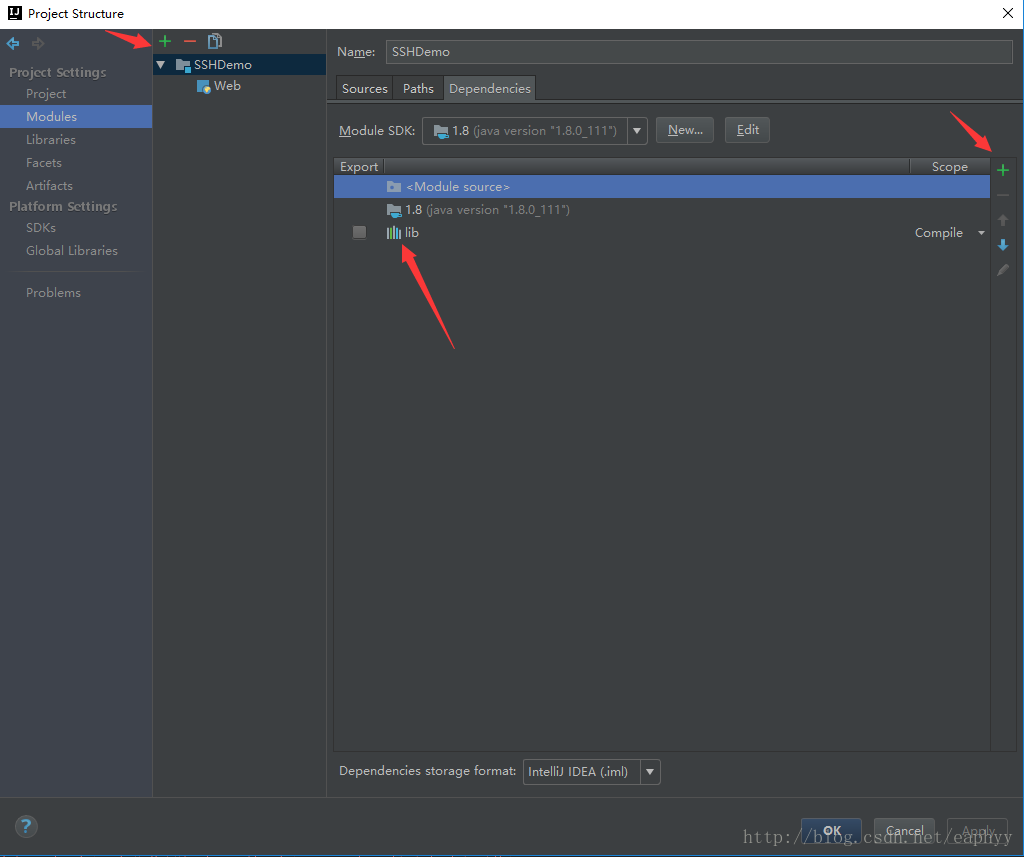Click the forward navigation arrow

click(38, 44)
